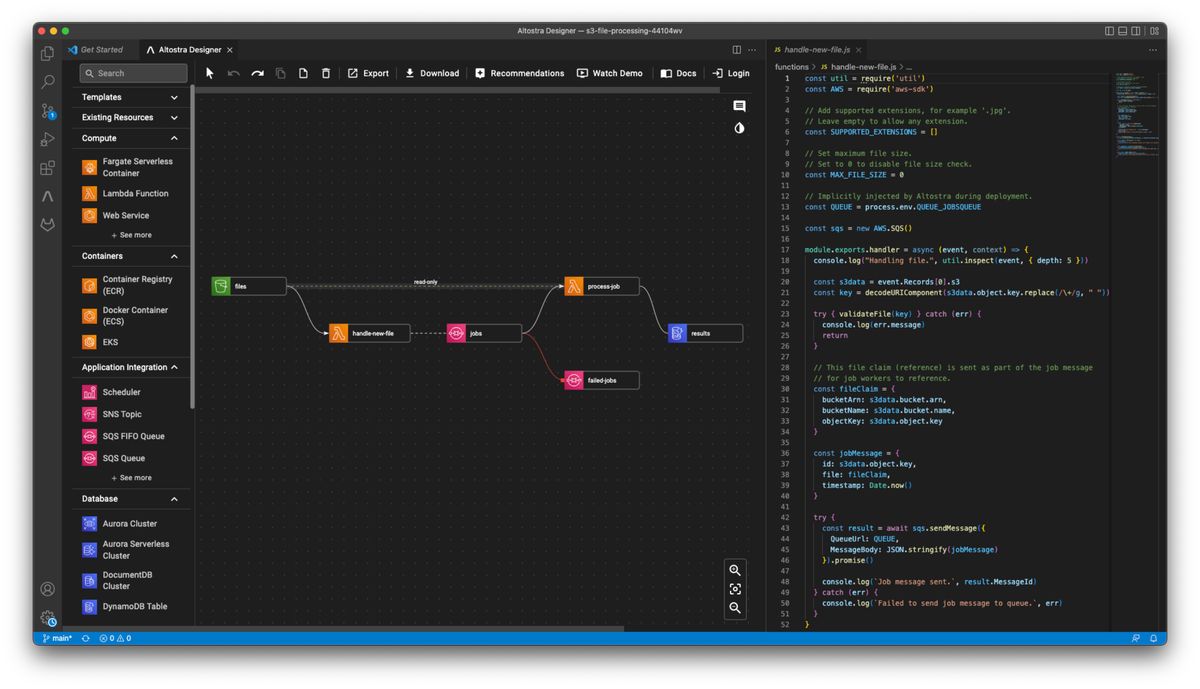
Task: Switch to the Get Started tab
Action: coord(101,49)
